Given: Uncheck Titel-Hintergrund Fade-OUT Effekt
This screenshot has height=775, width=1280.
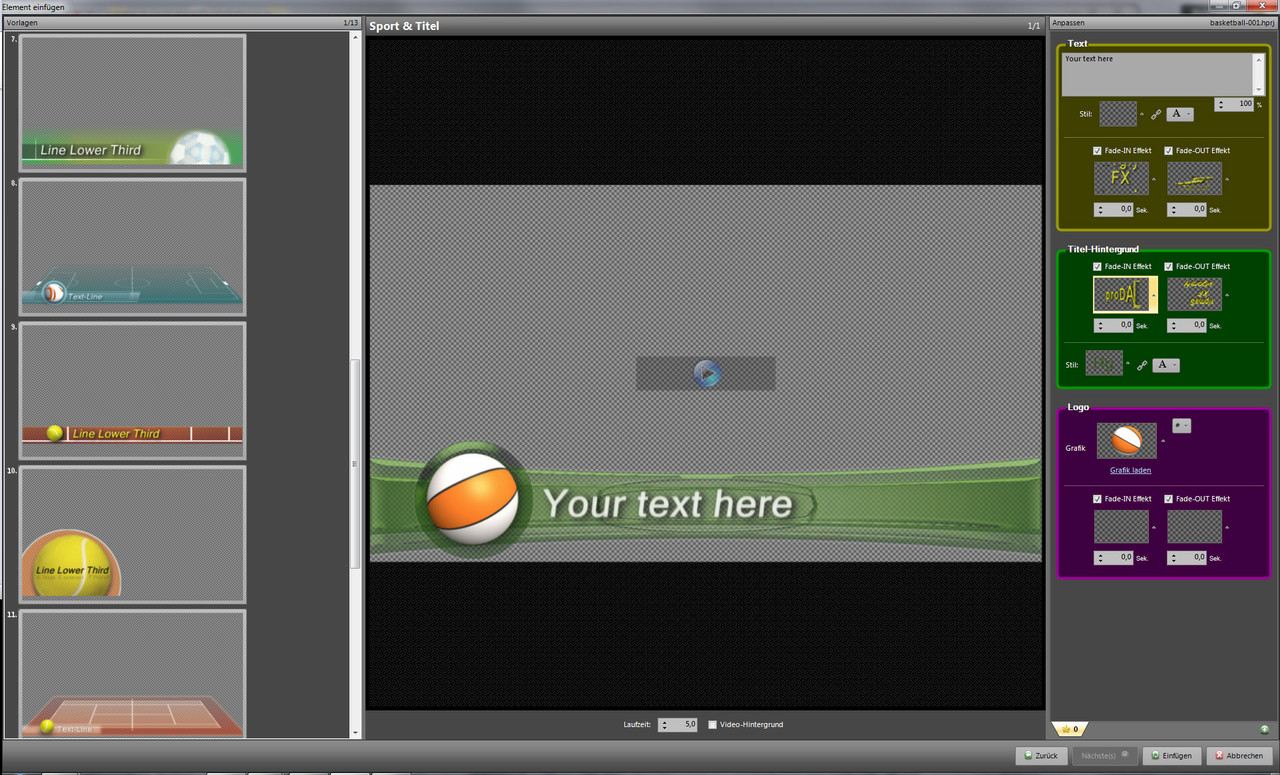Looking at the screenshot, I should 1169,267.
